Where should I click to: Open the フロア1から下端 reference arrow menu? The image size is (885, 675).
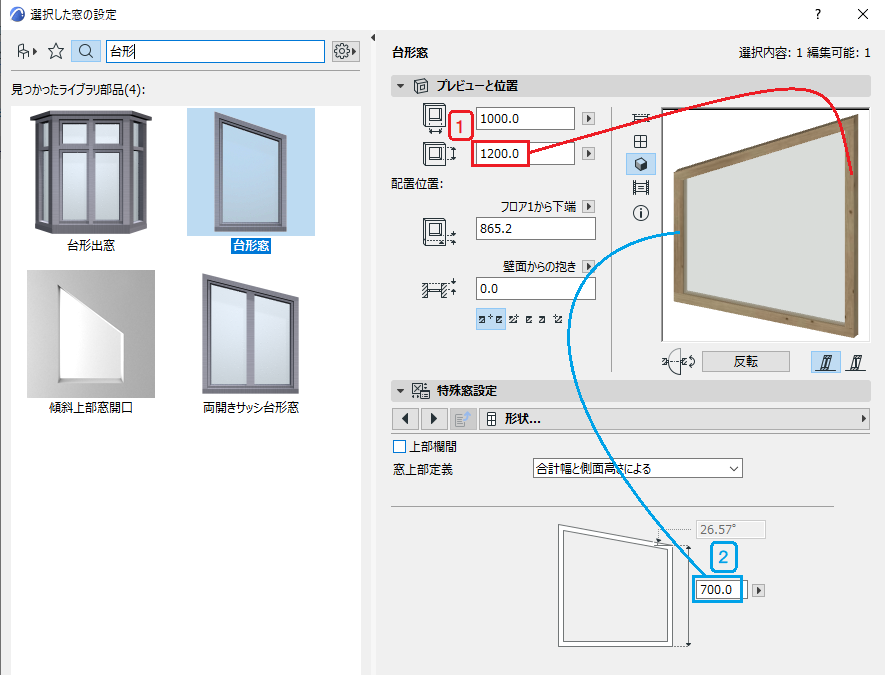[589, 207]
